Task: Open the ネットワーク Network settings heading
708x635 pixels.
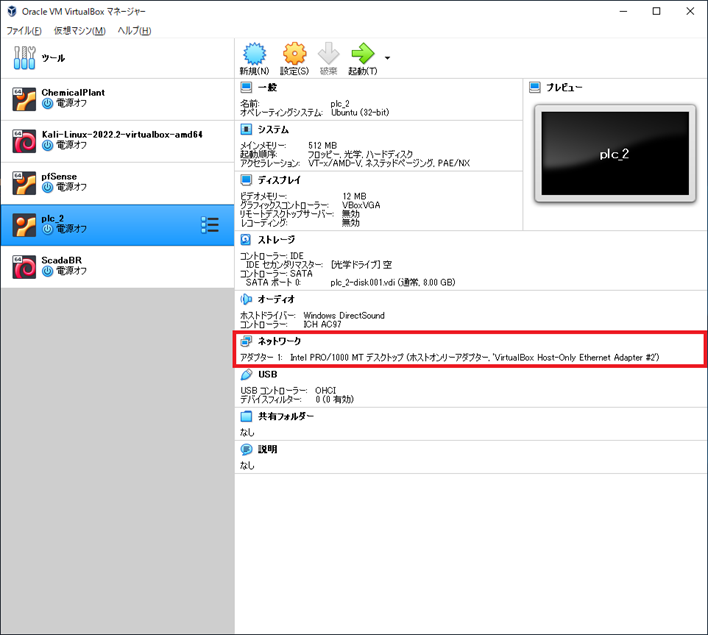Action: coord(279,341)
